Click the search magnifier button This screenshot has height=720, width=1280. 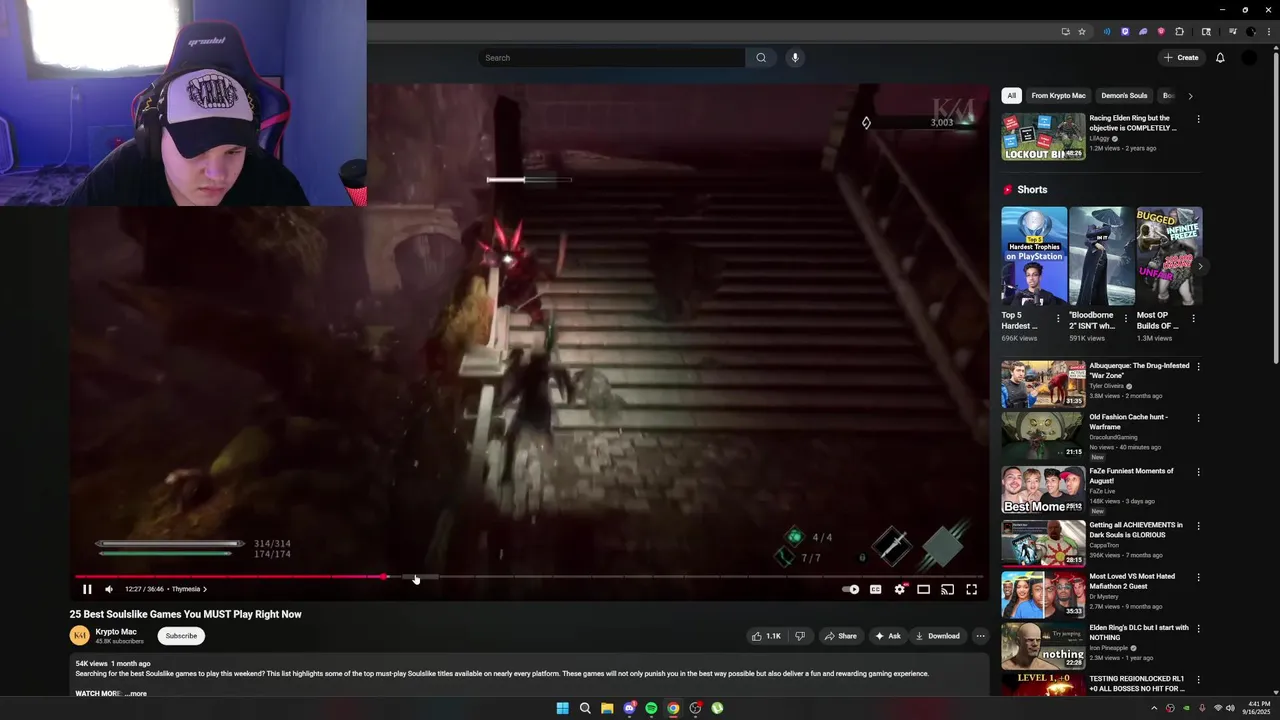[761, 58]
